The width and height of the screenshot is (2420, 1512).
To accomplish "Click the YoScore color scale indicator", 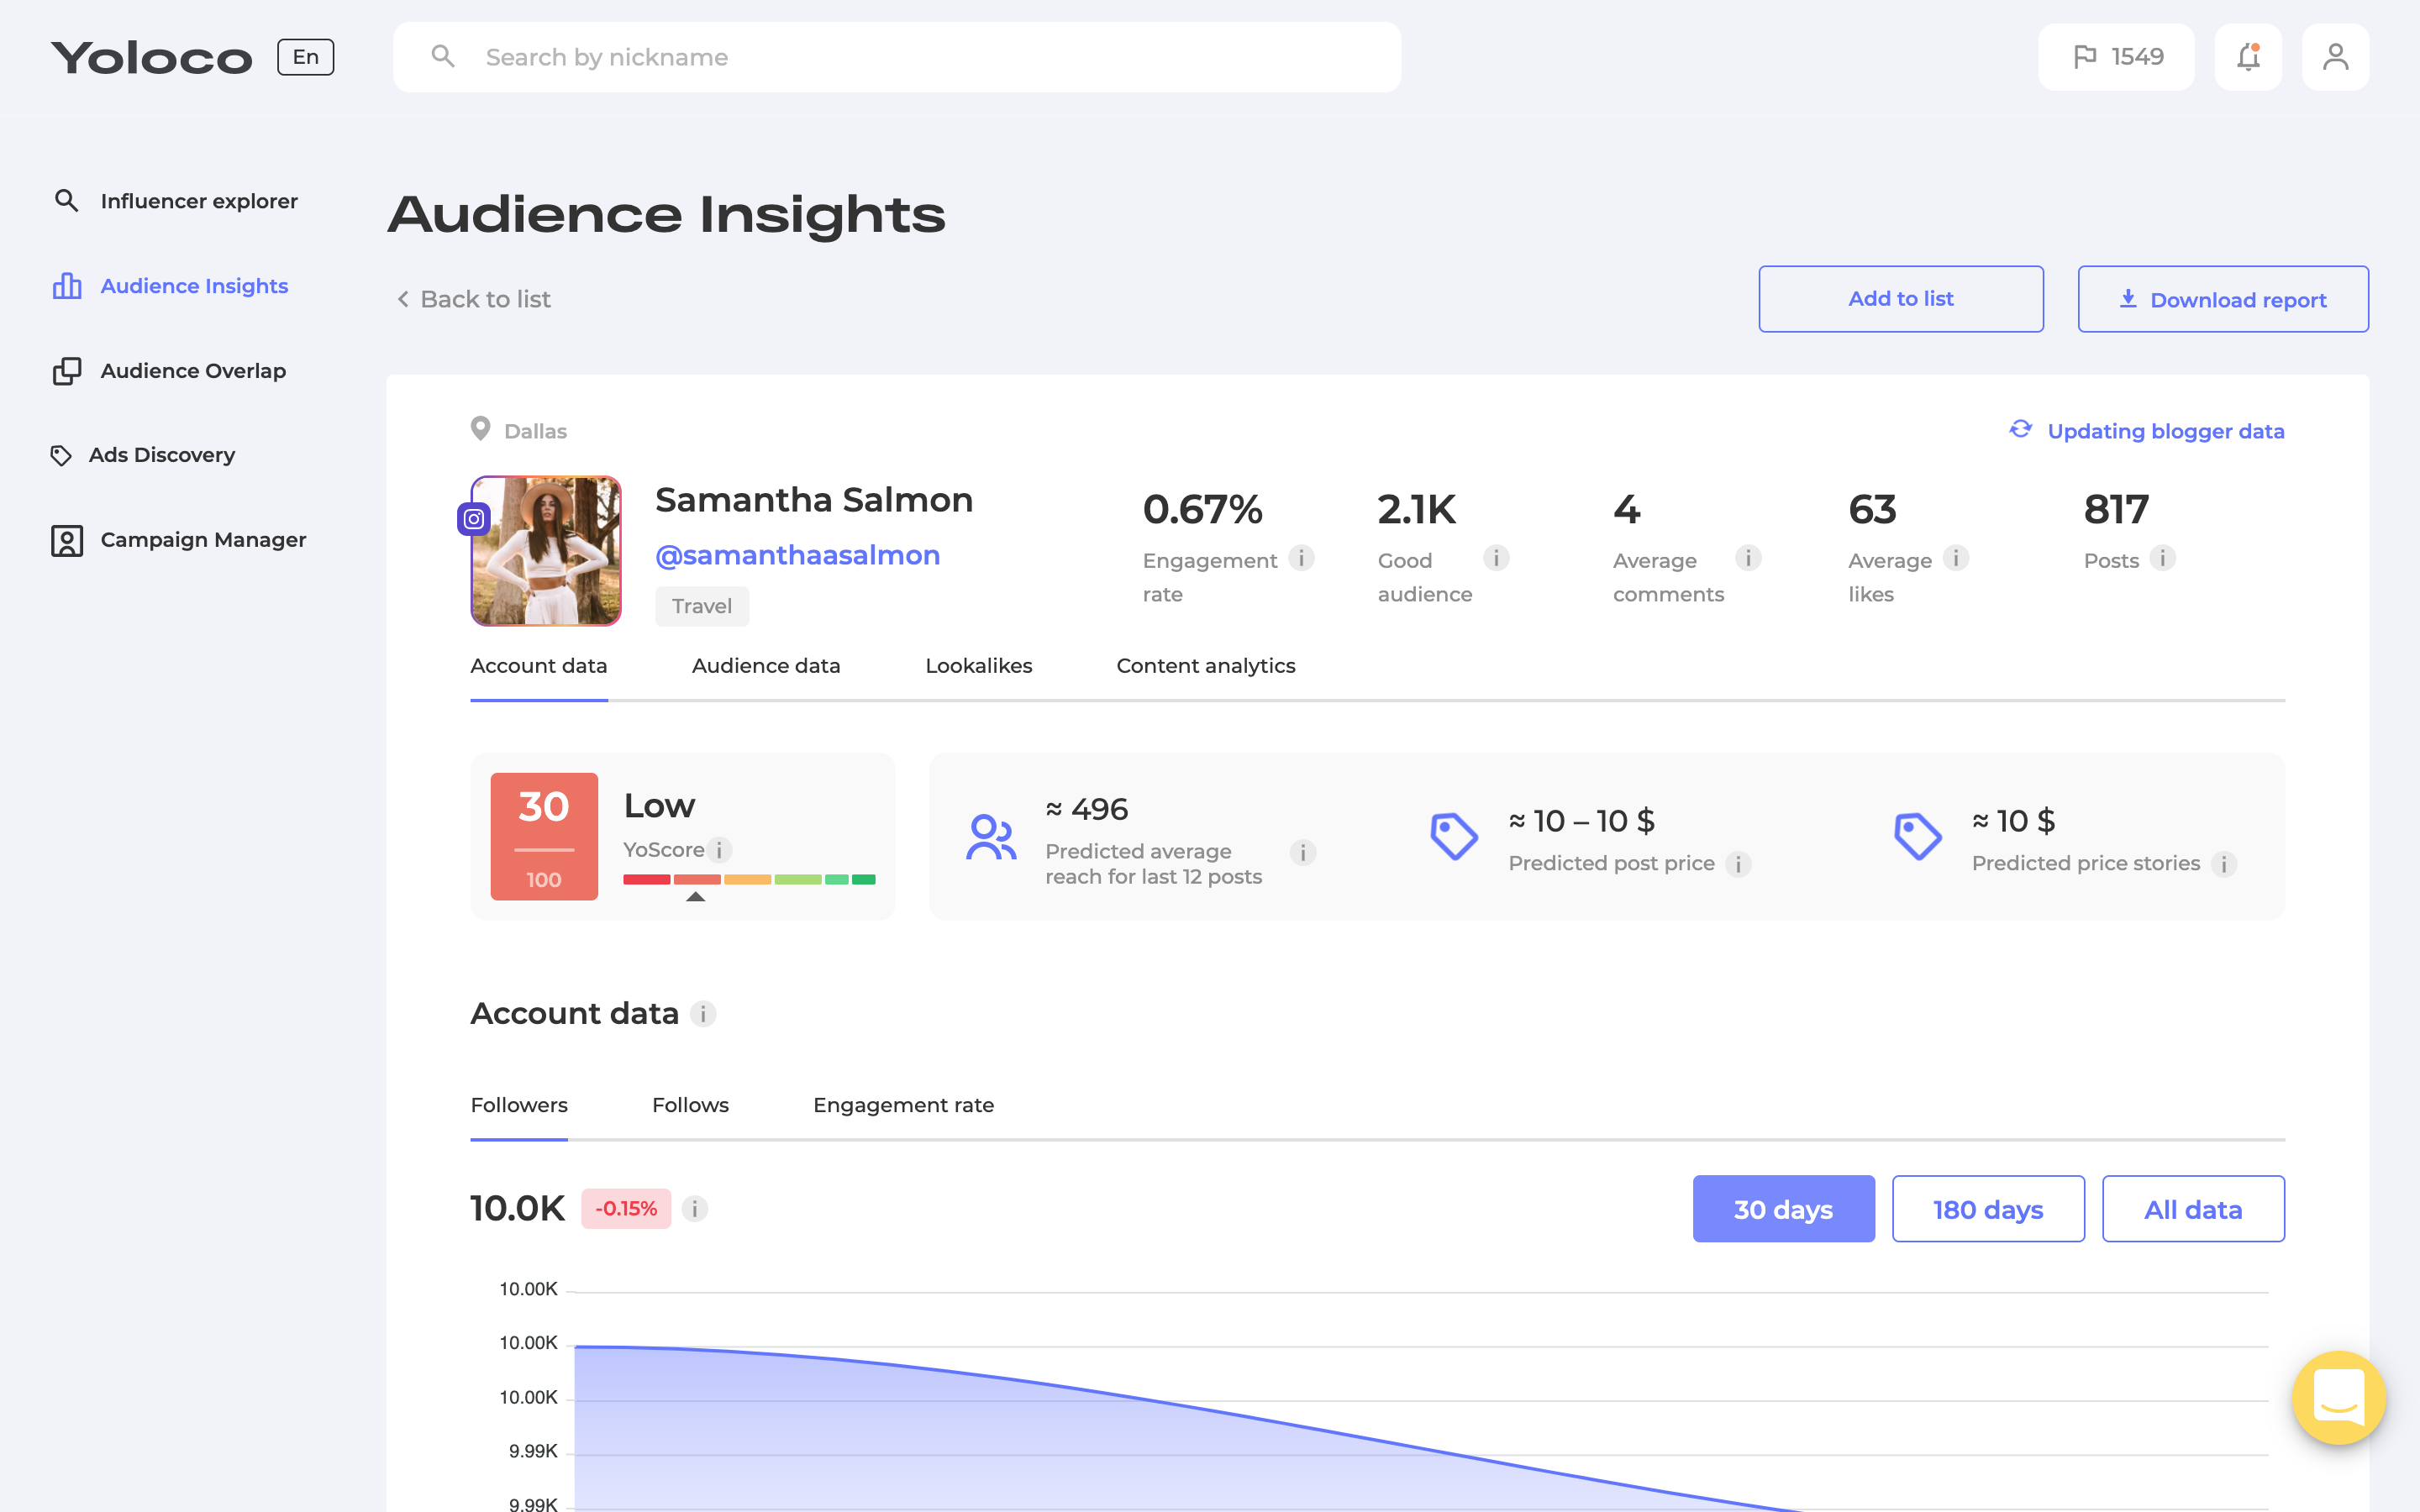I will [x=750, y=879].
